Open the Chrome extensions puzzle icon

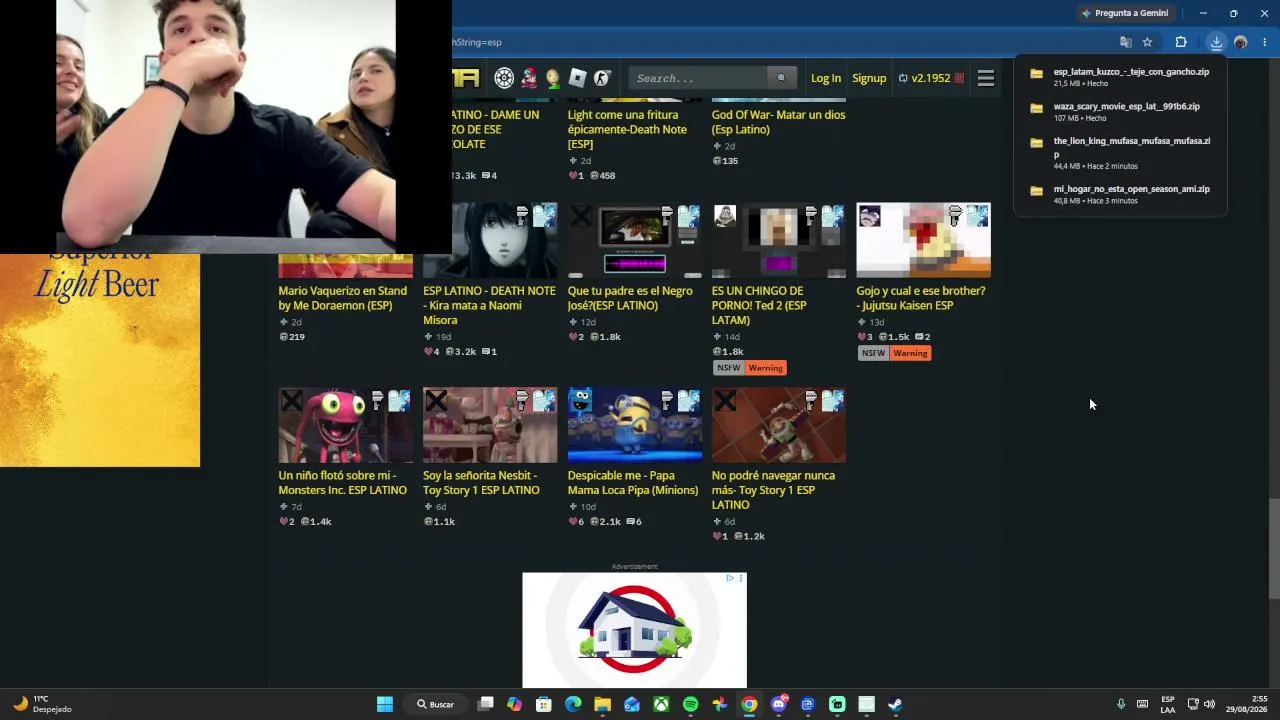click(x=1181, y=42)
